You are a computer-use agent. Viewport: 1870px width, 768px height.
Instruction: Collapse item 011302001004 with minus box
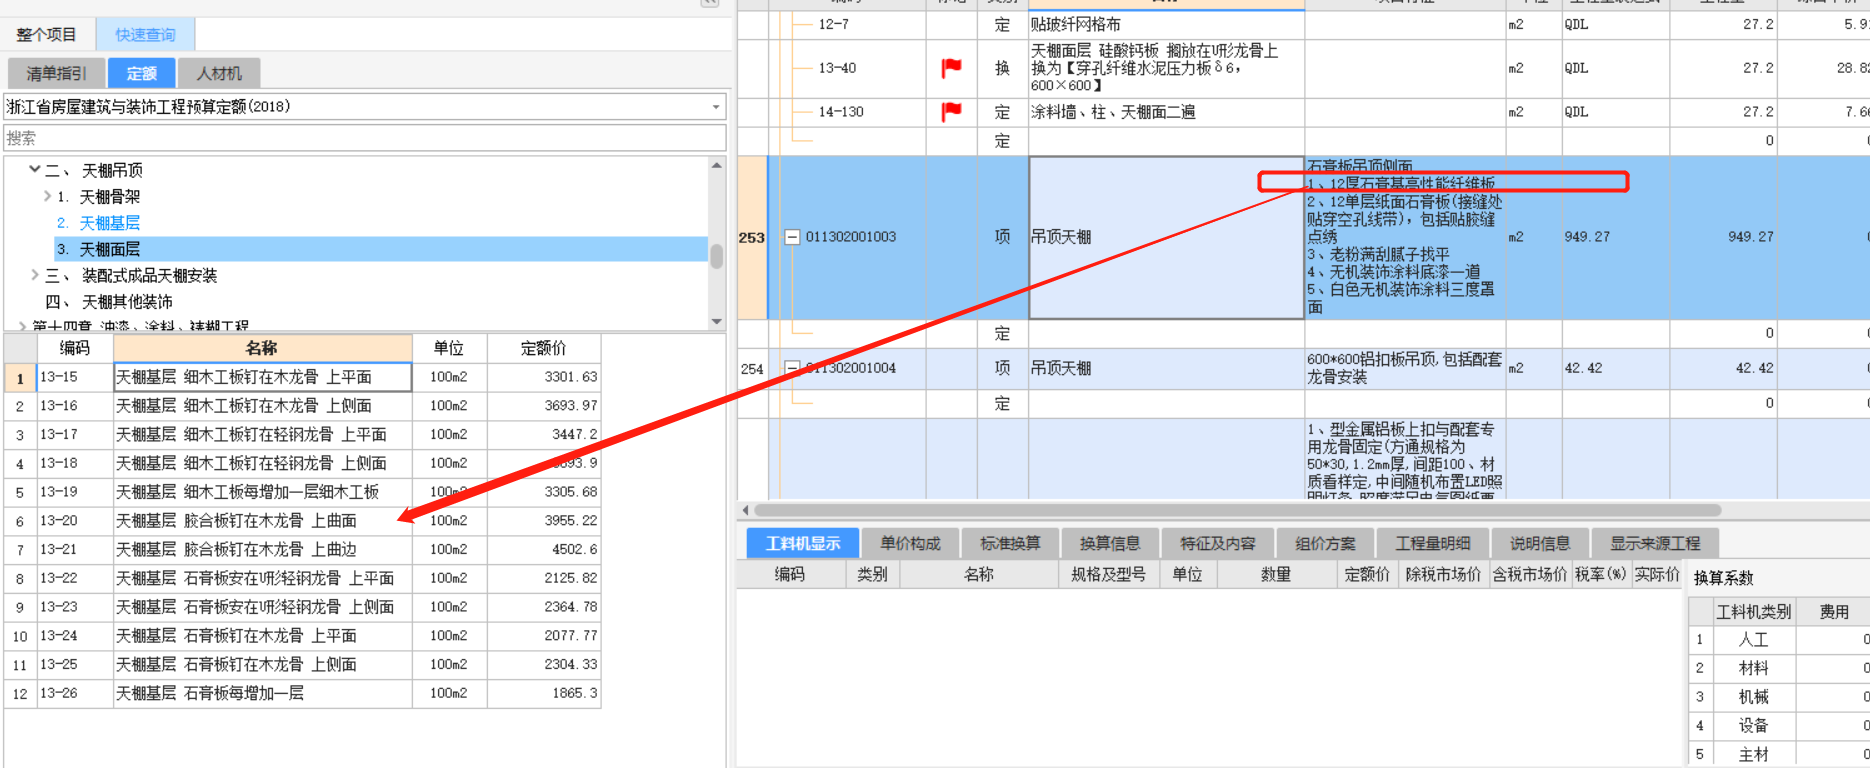[792, 368]
